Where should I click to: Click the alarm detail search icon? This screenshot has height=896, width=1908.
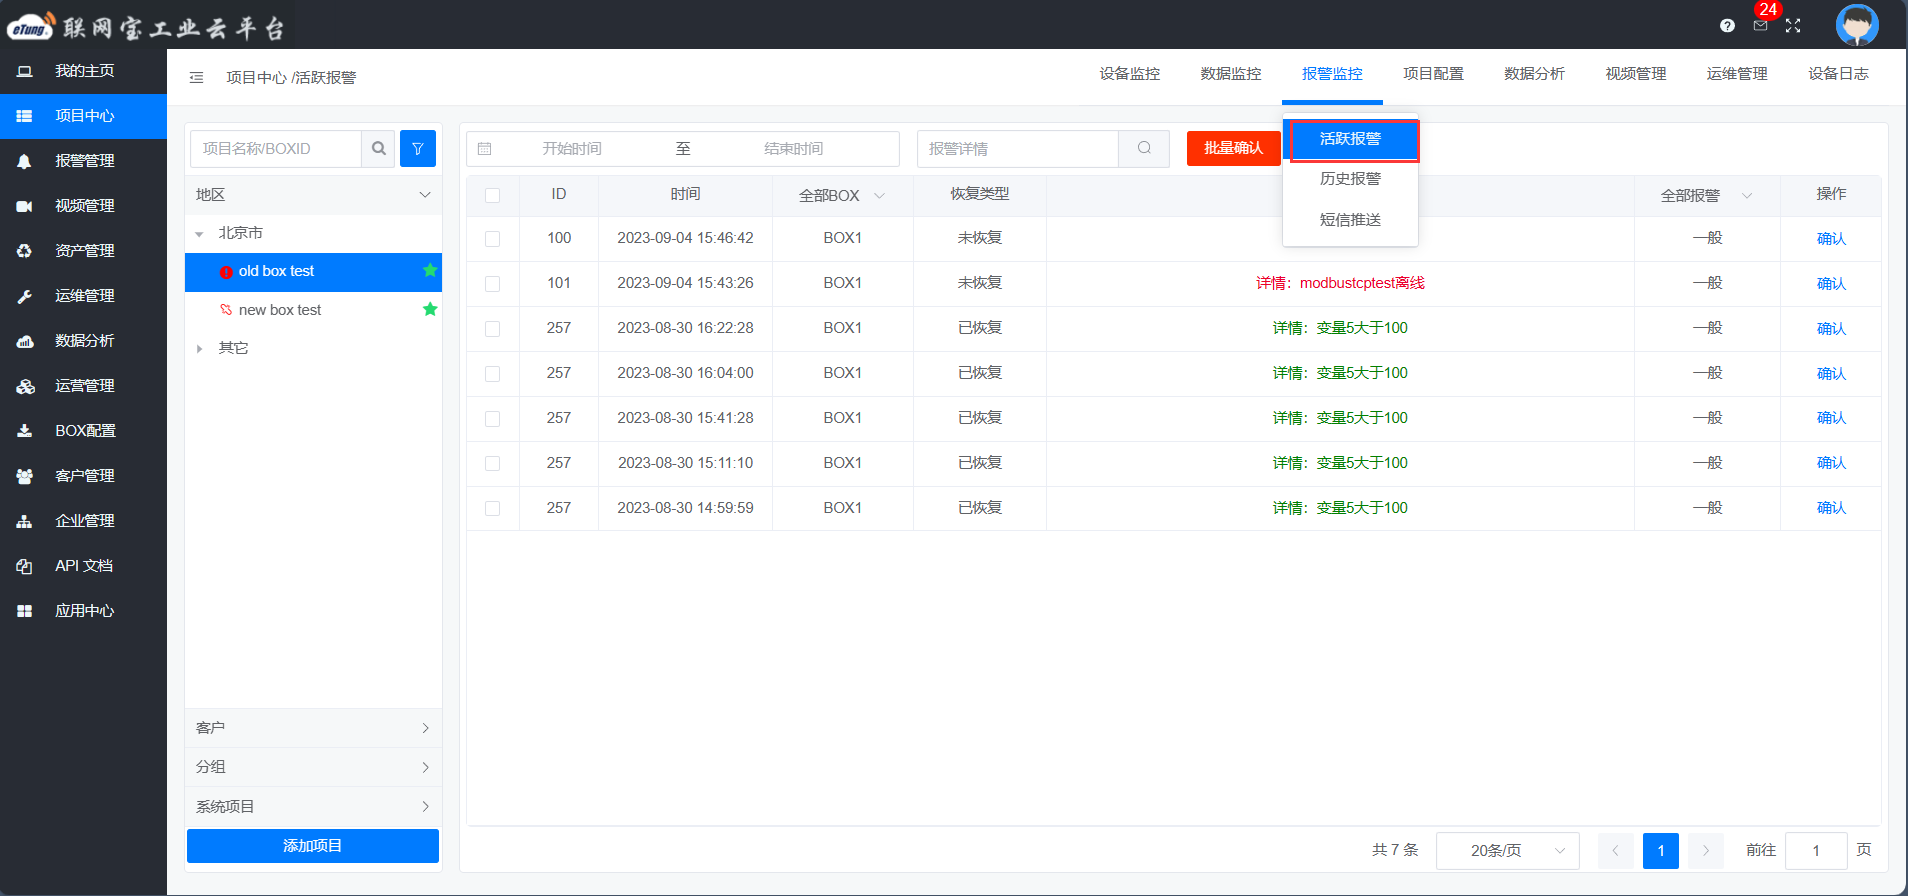1144,148
